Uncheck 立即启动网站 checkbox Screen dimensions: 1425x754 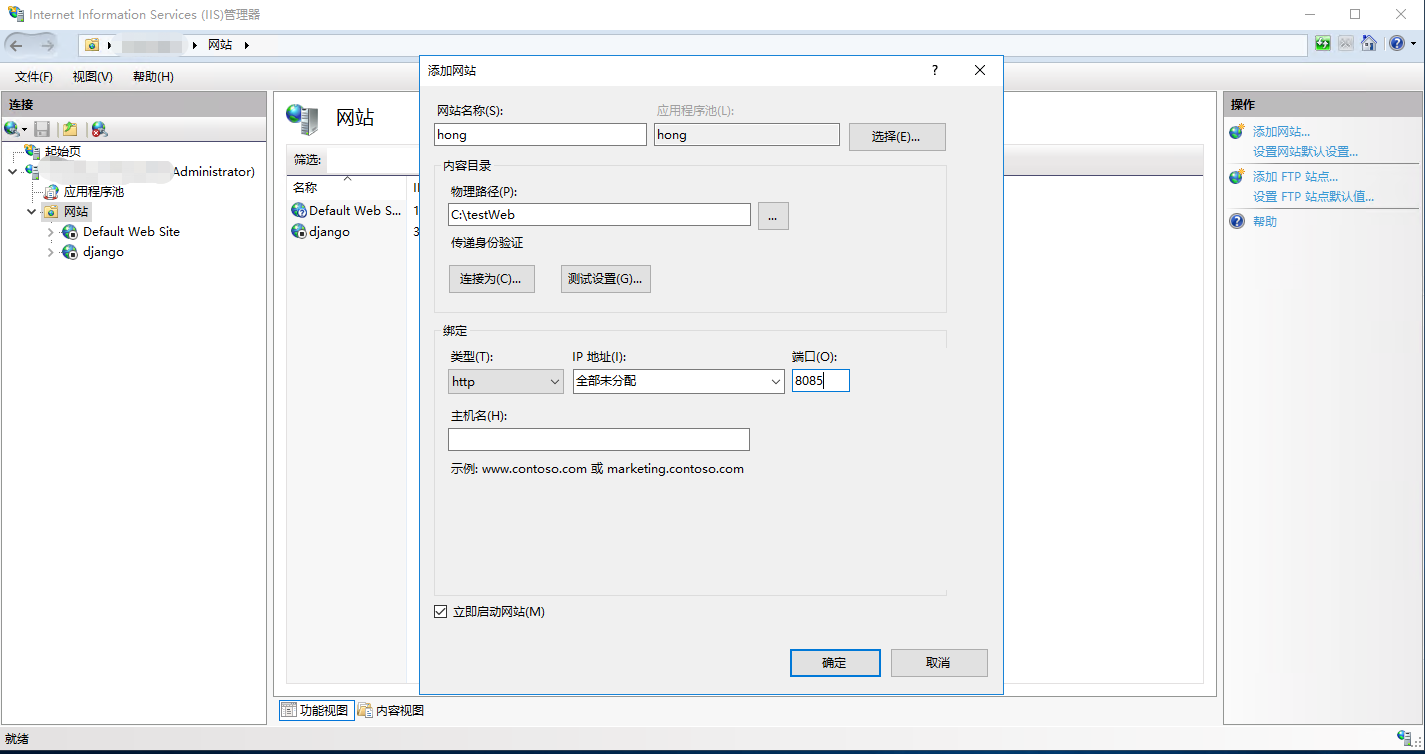point(440,612)
